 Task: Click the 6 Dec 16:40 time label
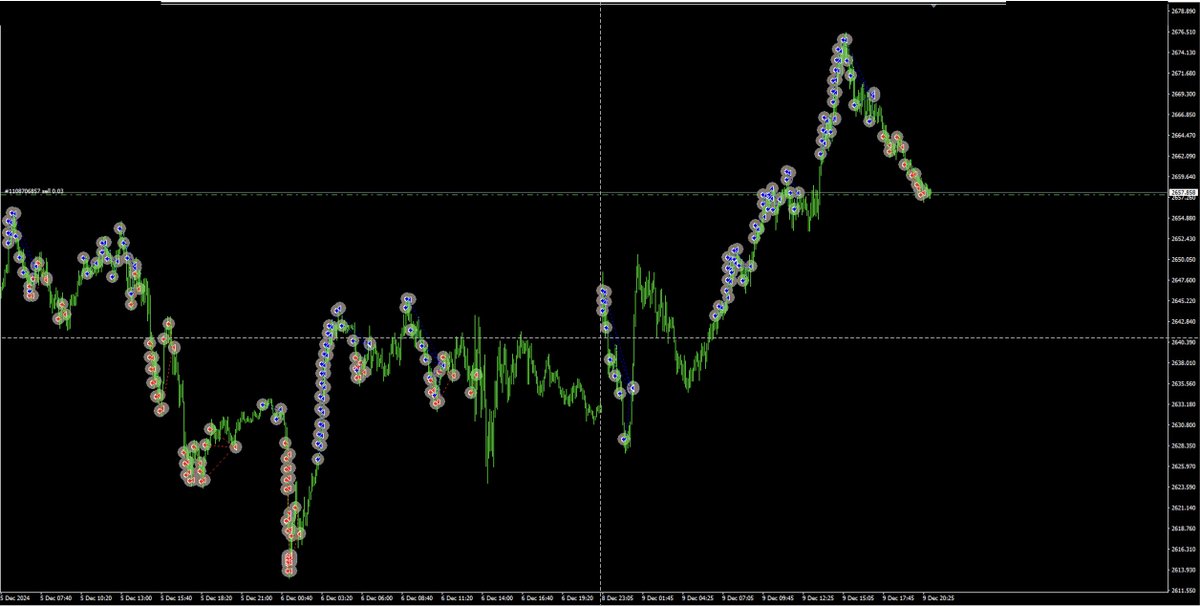pyautogui.click(x=539, y=598)
